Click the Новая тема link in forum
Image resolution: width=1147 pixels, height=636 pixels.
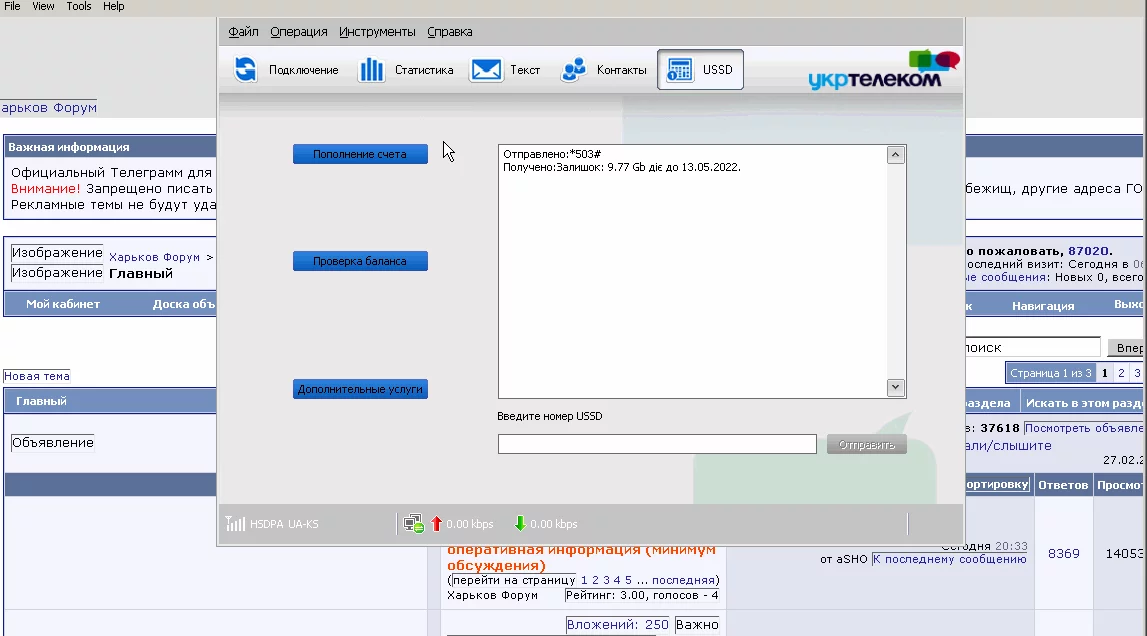[37, 376]
